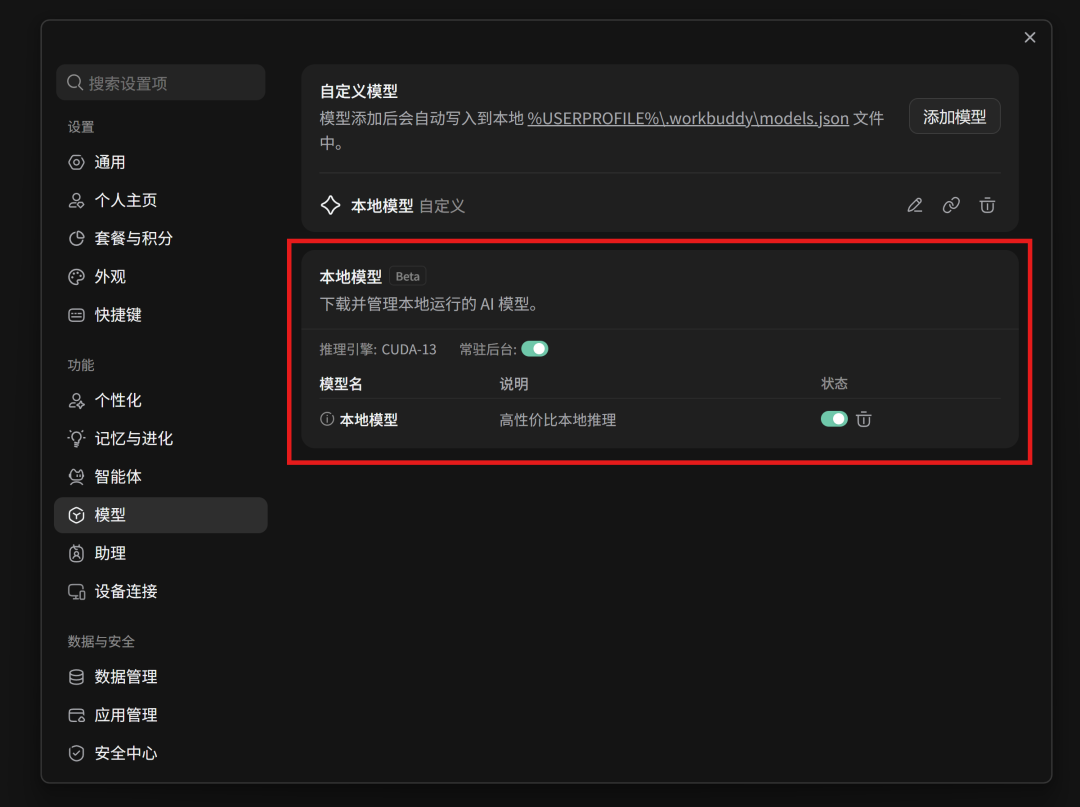1080x807 pixels.
Task: Click the 模型 cube icon
Action: pos(76,515)
